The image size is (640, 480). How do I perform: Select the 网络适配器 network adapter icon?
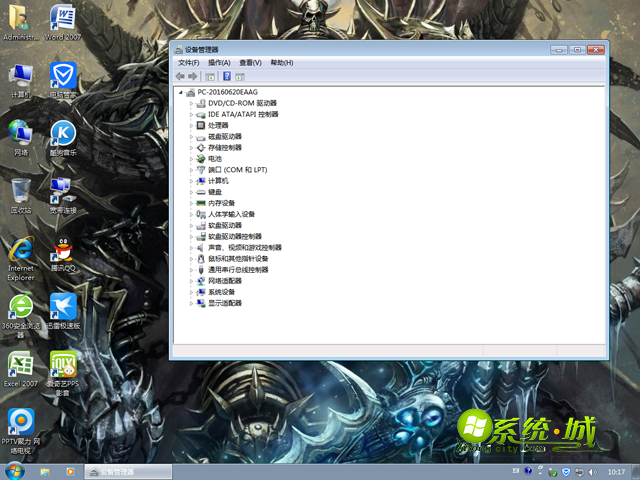pos(201,281)
